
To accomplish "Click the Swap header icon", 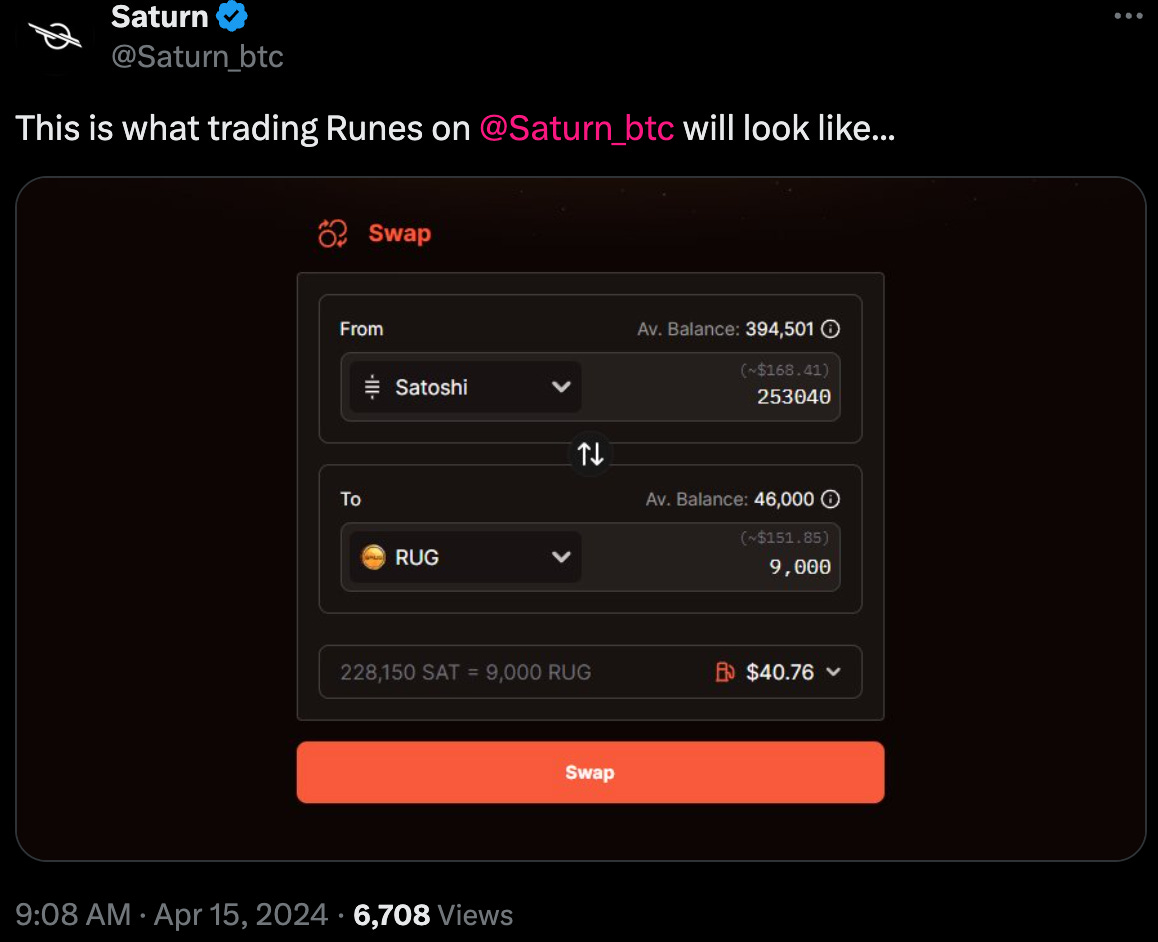I will pyautogui.click(x=332, y=234).
